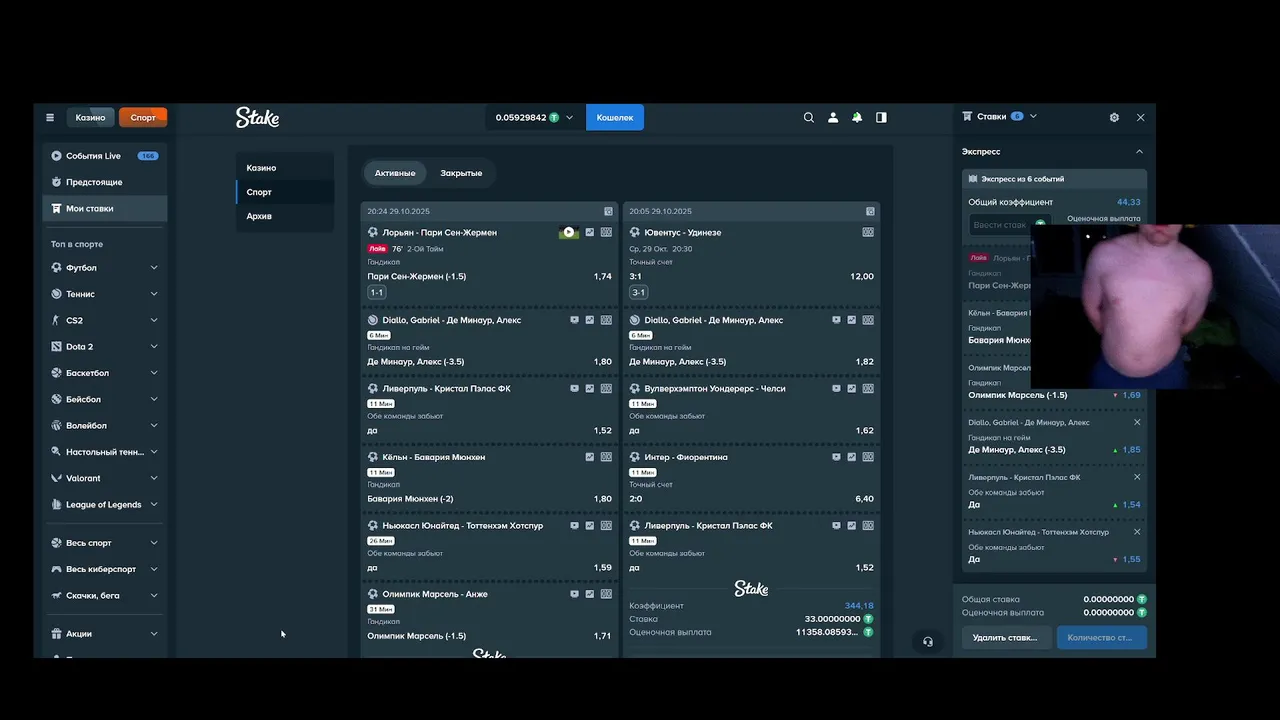Viewport: 1280px width, 720px height.
Task: Open the user profile icon
Action: click(833, 117)
